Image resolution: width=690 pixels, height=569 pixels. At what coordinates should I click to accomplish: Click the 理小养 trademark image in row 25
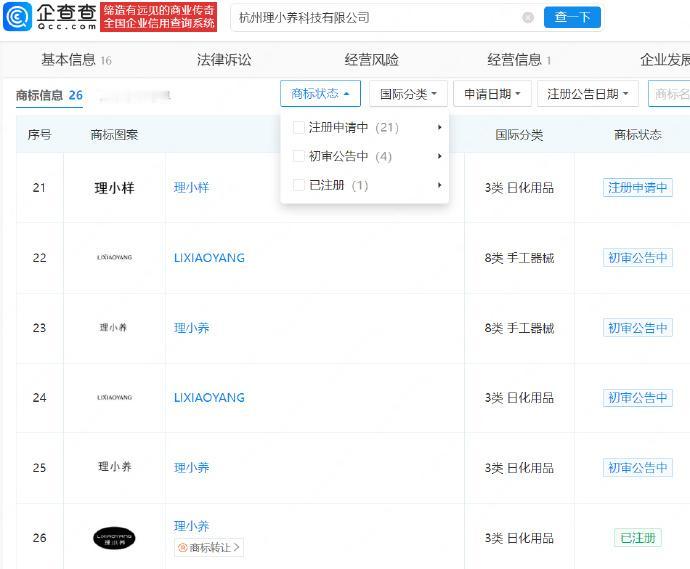point(114,467)
